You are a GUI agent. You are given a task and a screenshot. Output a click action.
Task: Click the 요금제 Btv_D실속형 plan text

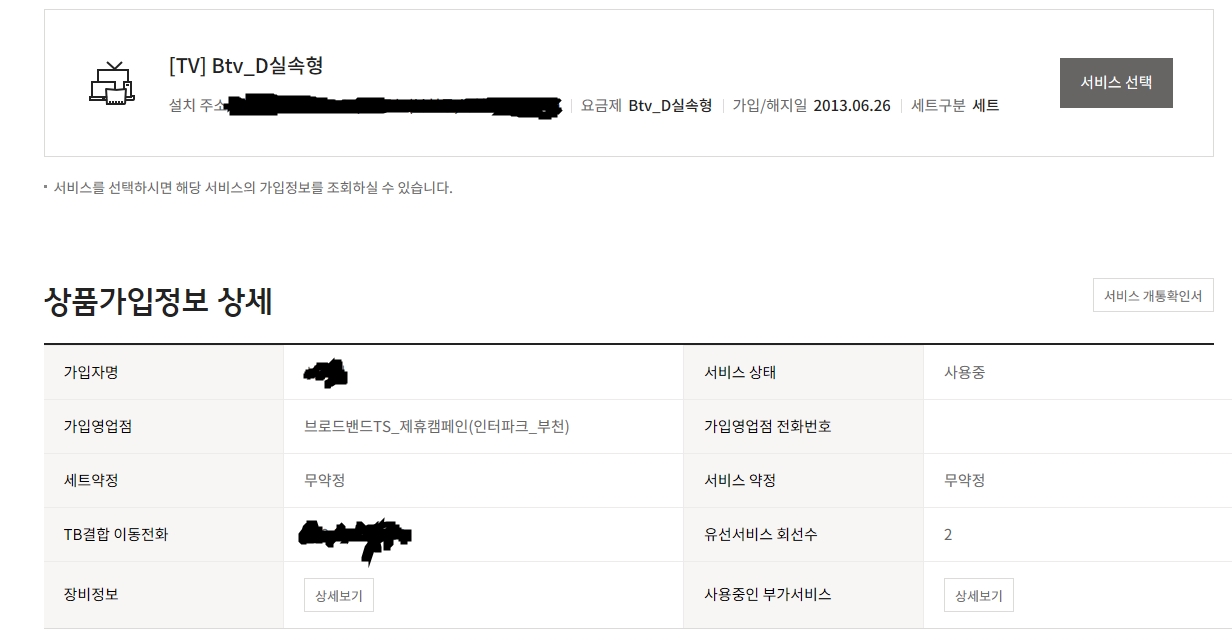670,105
